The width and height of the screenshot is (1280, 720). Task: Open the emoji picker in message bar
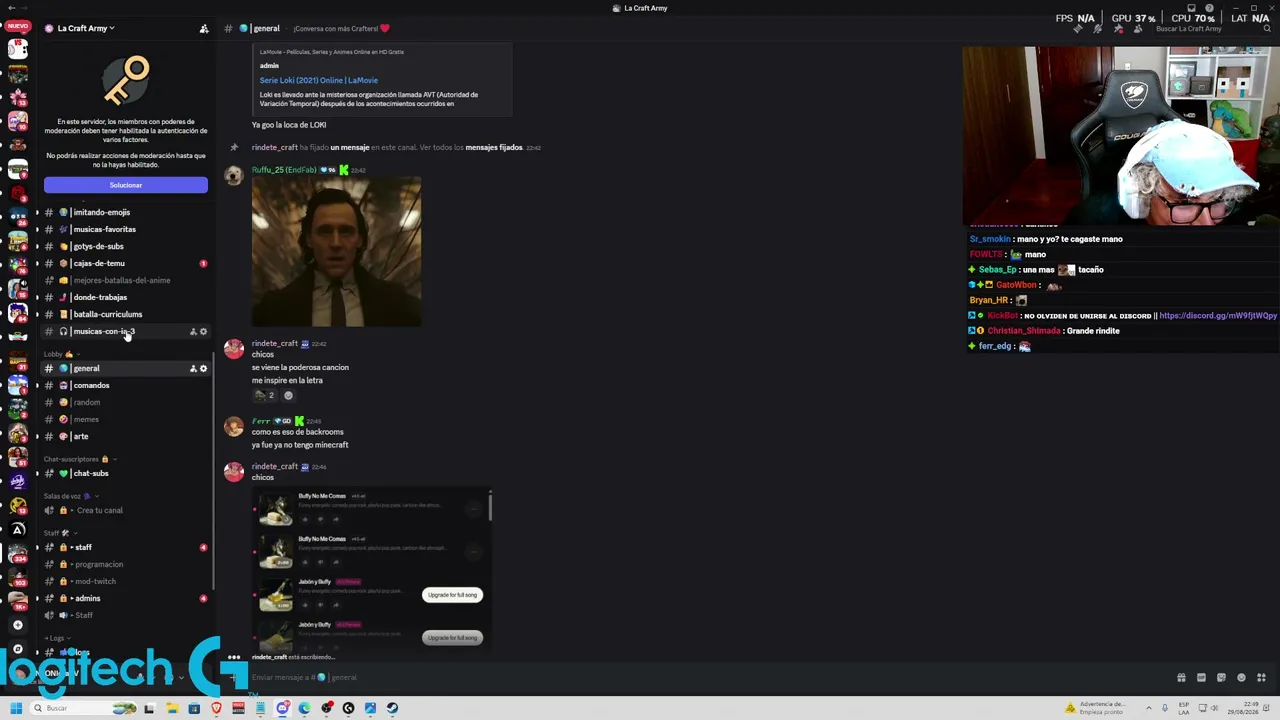pos(1241,678)
